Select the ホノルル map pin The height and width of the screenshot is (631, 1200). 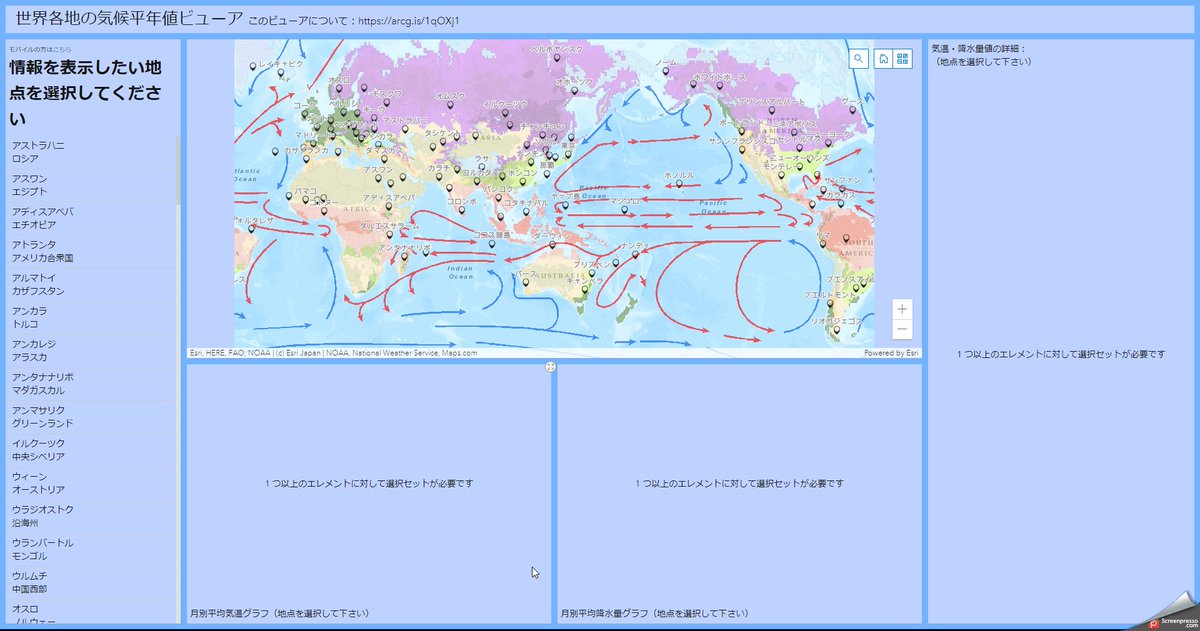(678, 186)
